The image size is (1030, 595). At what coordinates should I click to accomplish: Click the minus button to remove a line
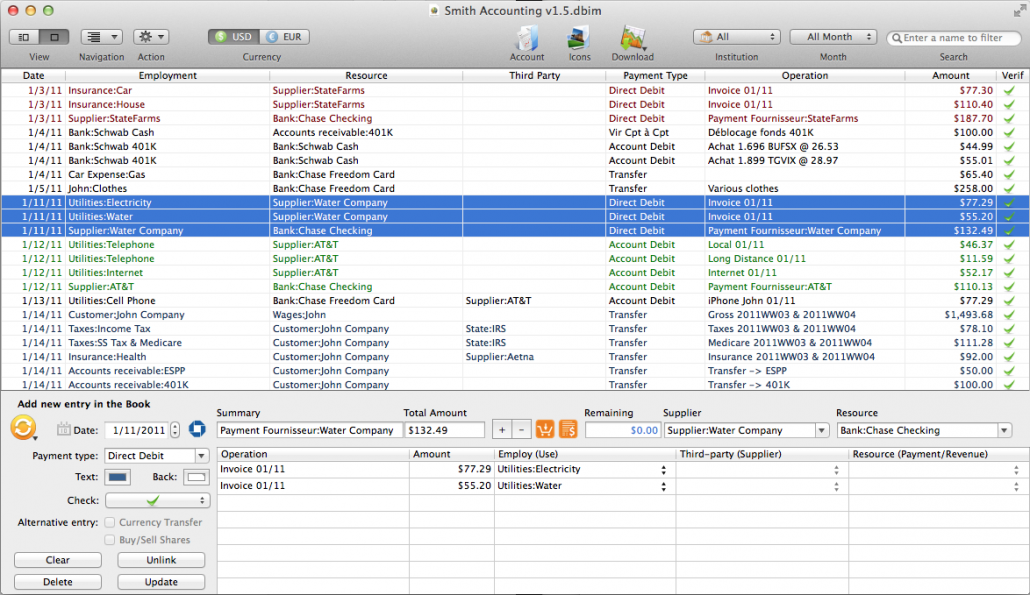[521, 430]
